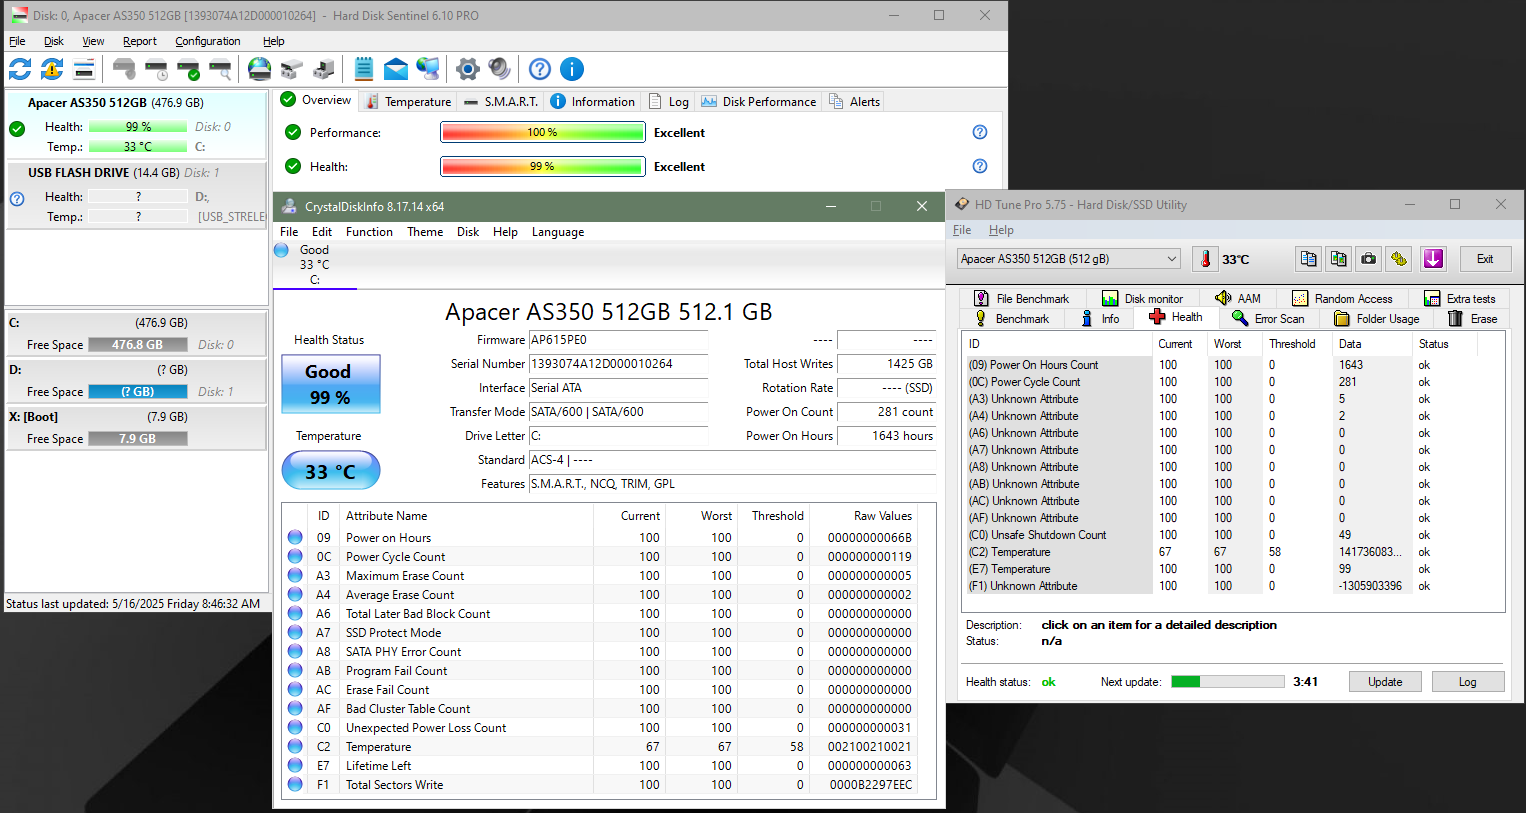This screenshot has width=1526, height=813.
Task: Open the Theme menu in CrystalDiskInfo
Action: click(x=424, y=232)
